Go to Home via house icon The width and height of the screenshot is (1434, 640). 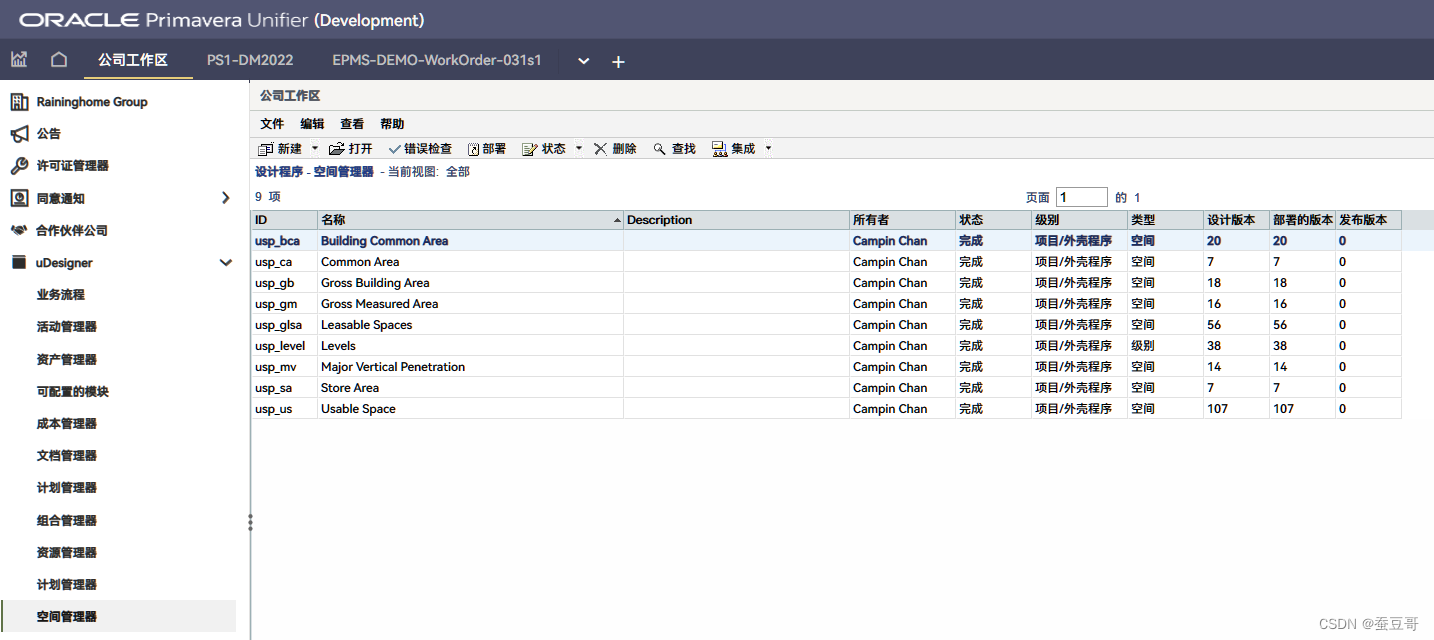[59, 60]
